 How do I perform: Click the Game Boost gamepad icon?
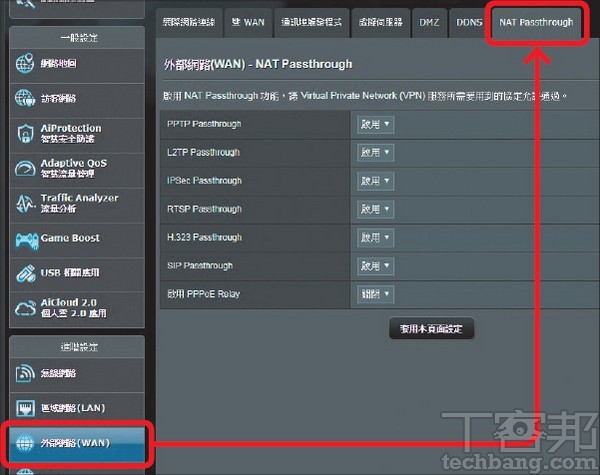pos(26,239)
